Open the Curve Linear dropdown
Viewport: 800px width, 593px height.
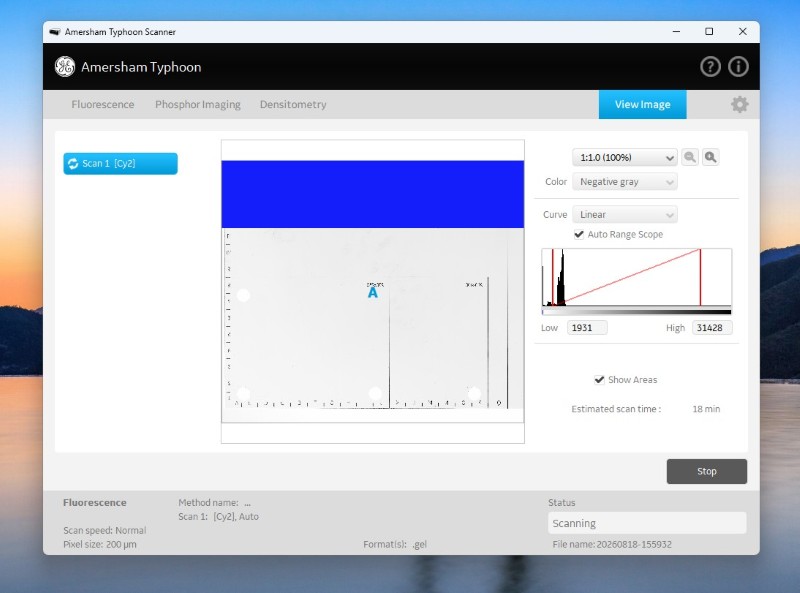pyautogui.click(x=624, y=215)
